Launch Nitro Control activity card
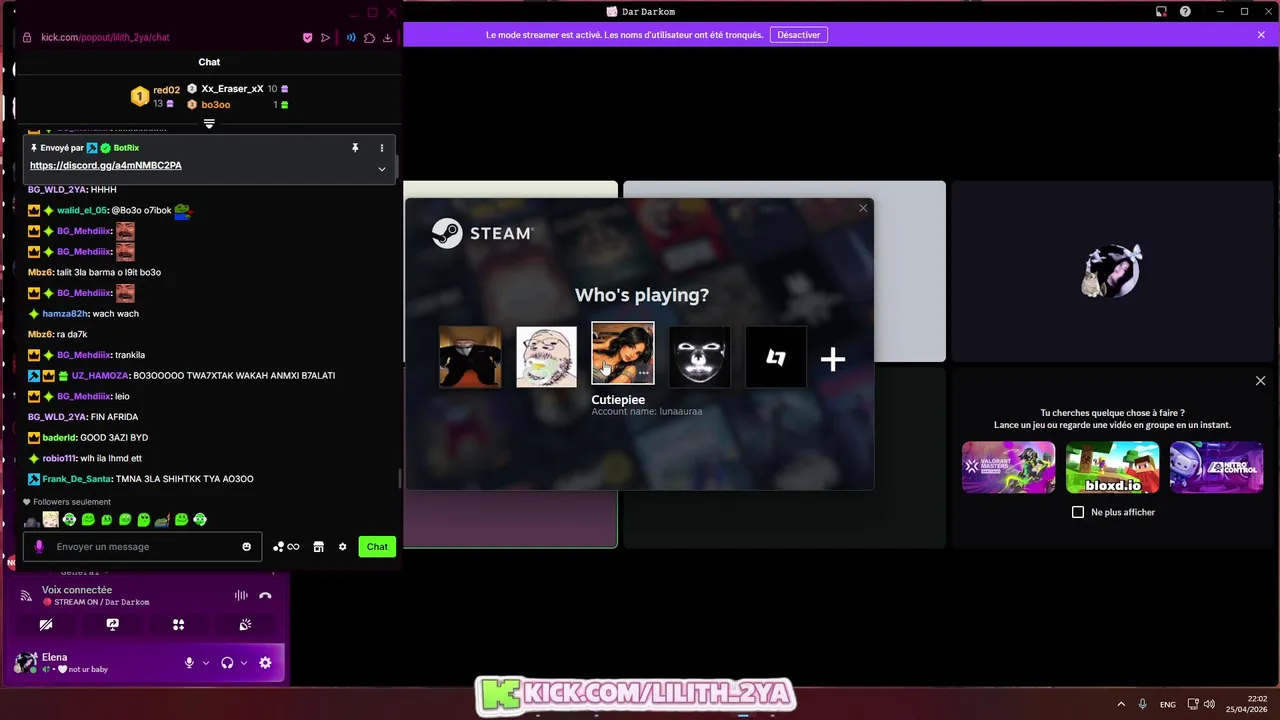This screenshot has width=1280, height=720. pyautogui.click(x=1216, y=467)
